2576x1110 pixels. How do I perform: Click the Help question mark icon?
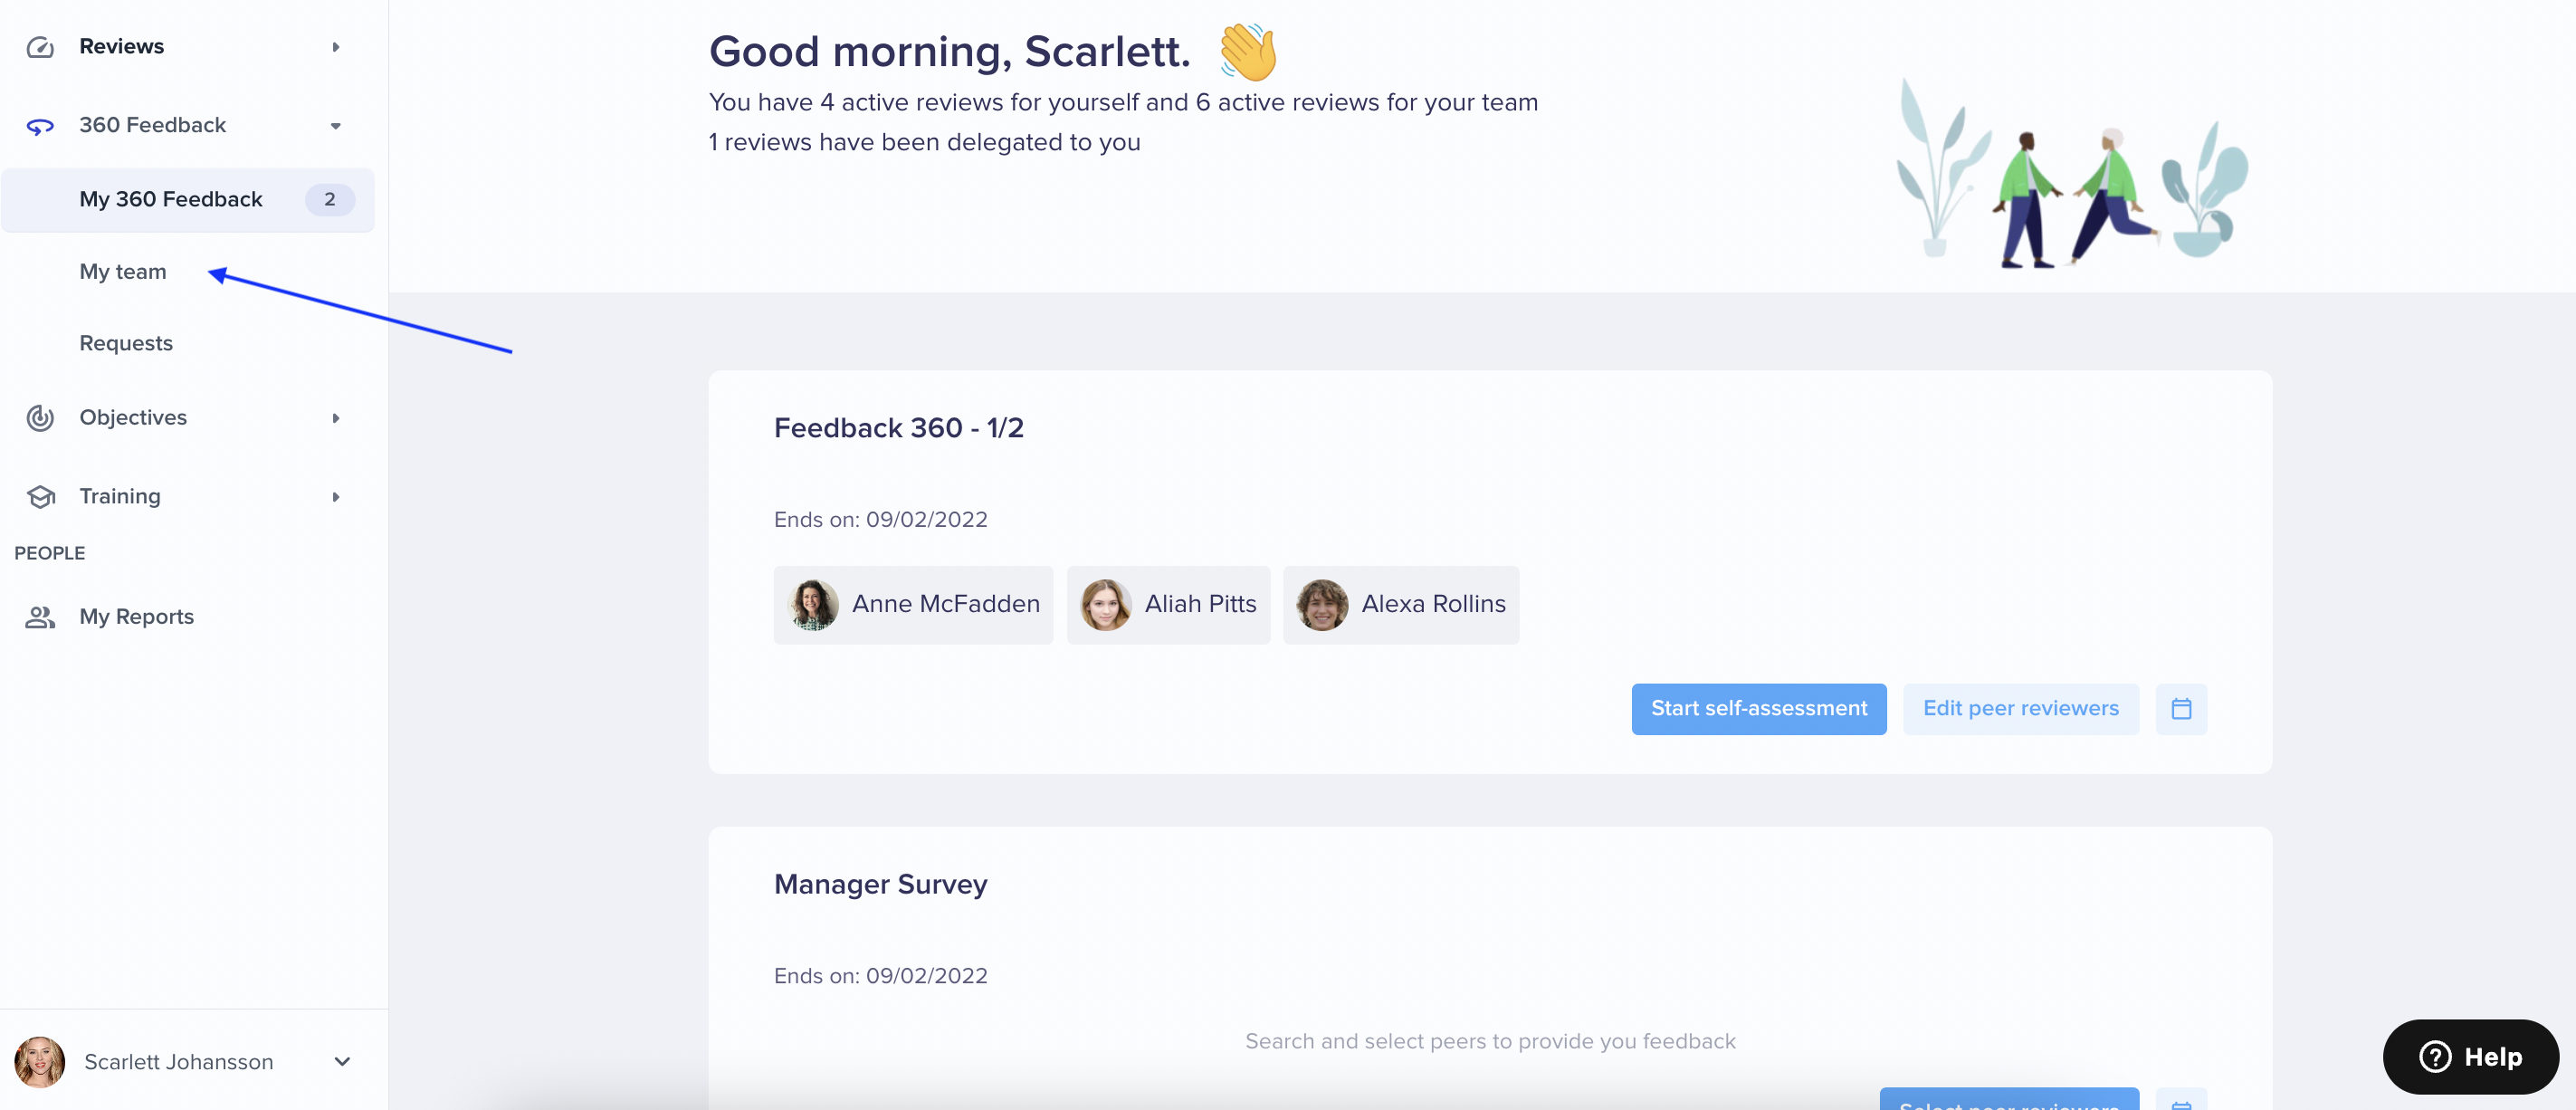(2435, 1057)
